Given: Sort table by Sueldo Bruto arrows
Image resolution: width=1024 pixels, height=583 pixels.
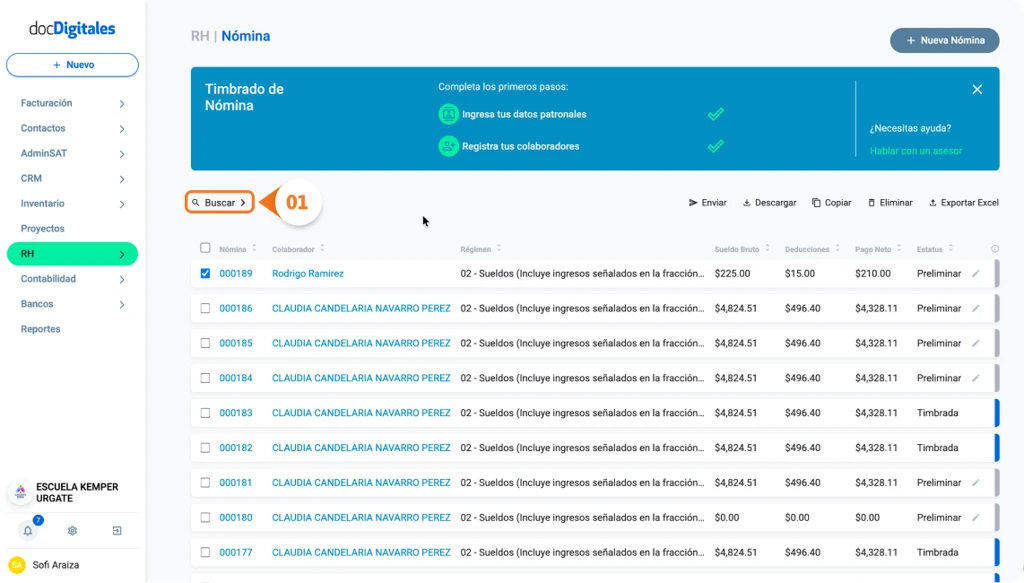Looking at the screenshot, I should [767, 249].
